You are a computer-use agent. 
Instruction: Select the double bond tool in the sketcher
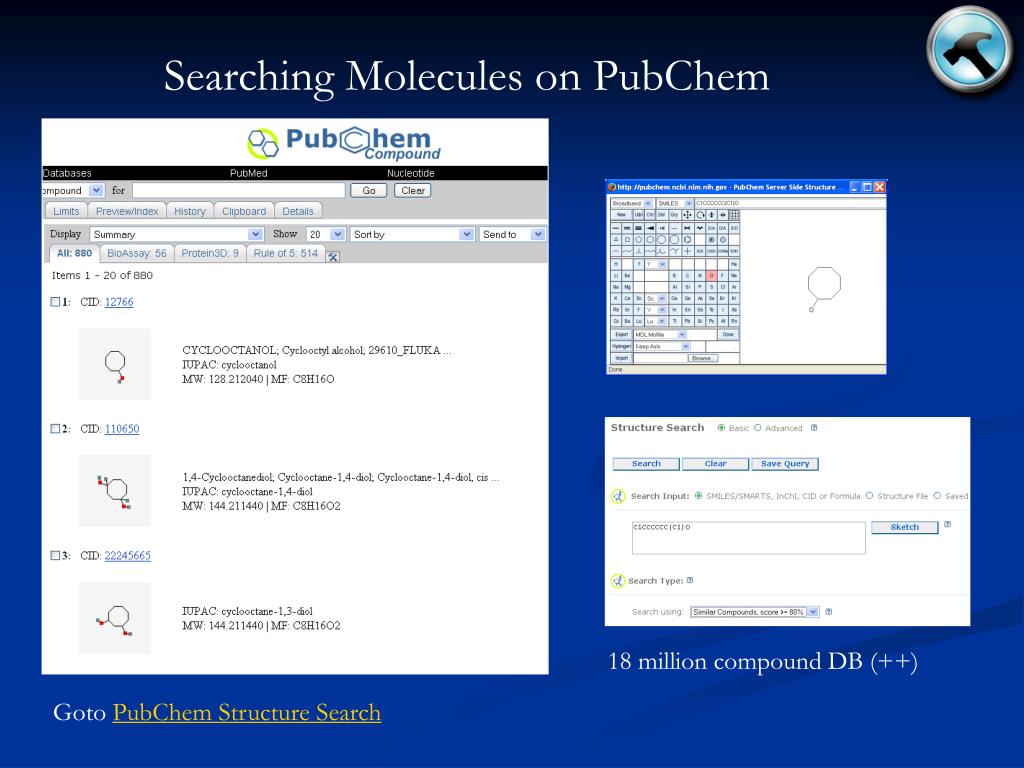[627, 228]
